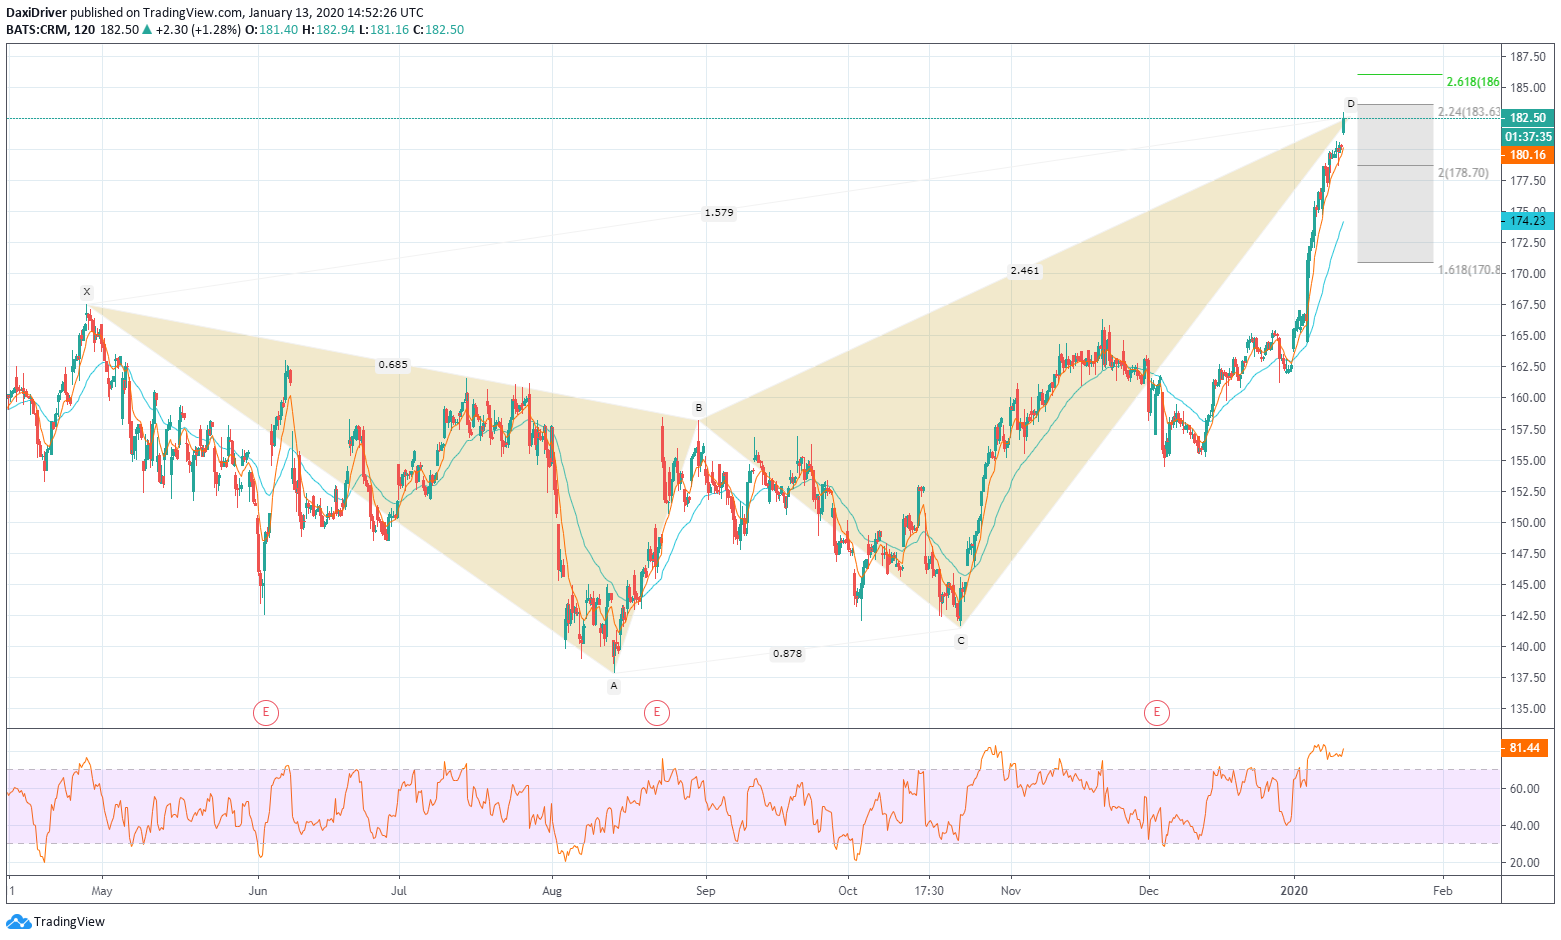
Task: Click the TradingView.com text in header
Action: [x=192, y=13]
